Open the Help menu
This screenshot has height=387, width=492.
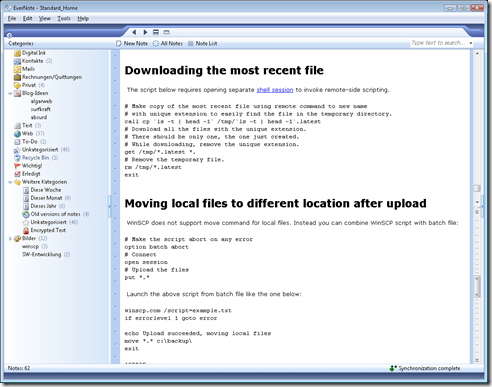click(83, 18)
